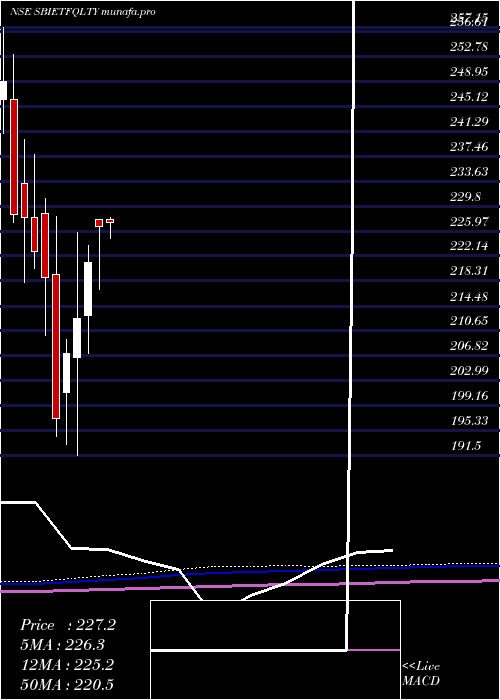Click the tallest red candle reaching 197
The image size is (500, 700).
56,346
